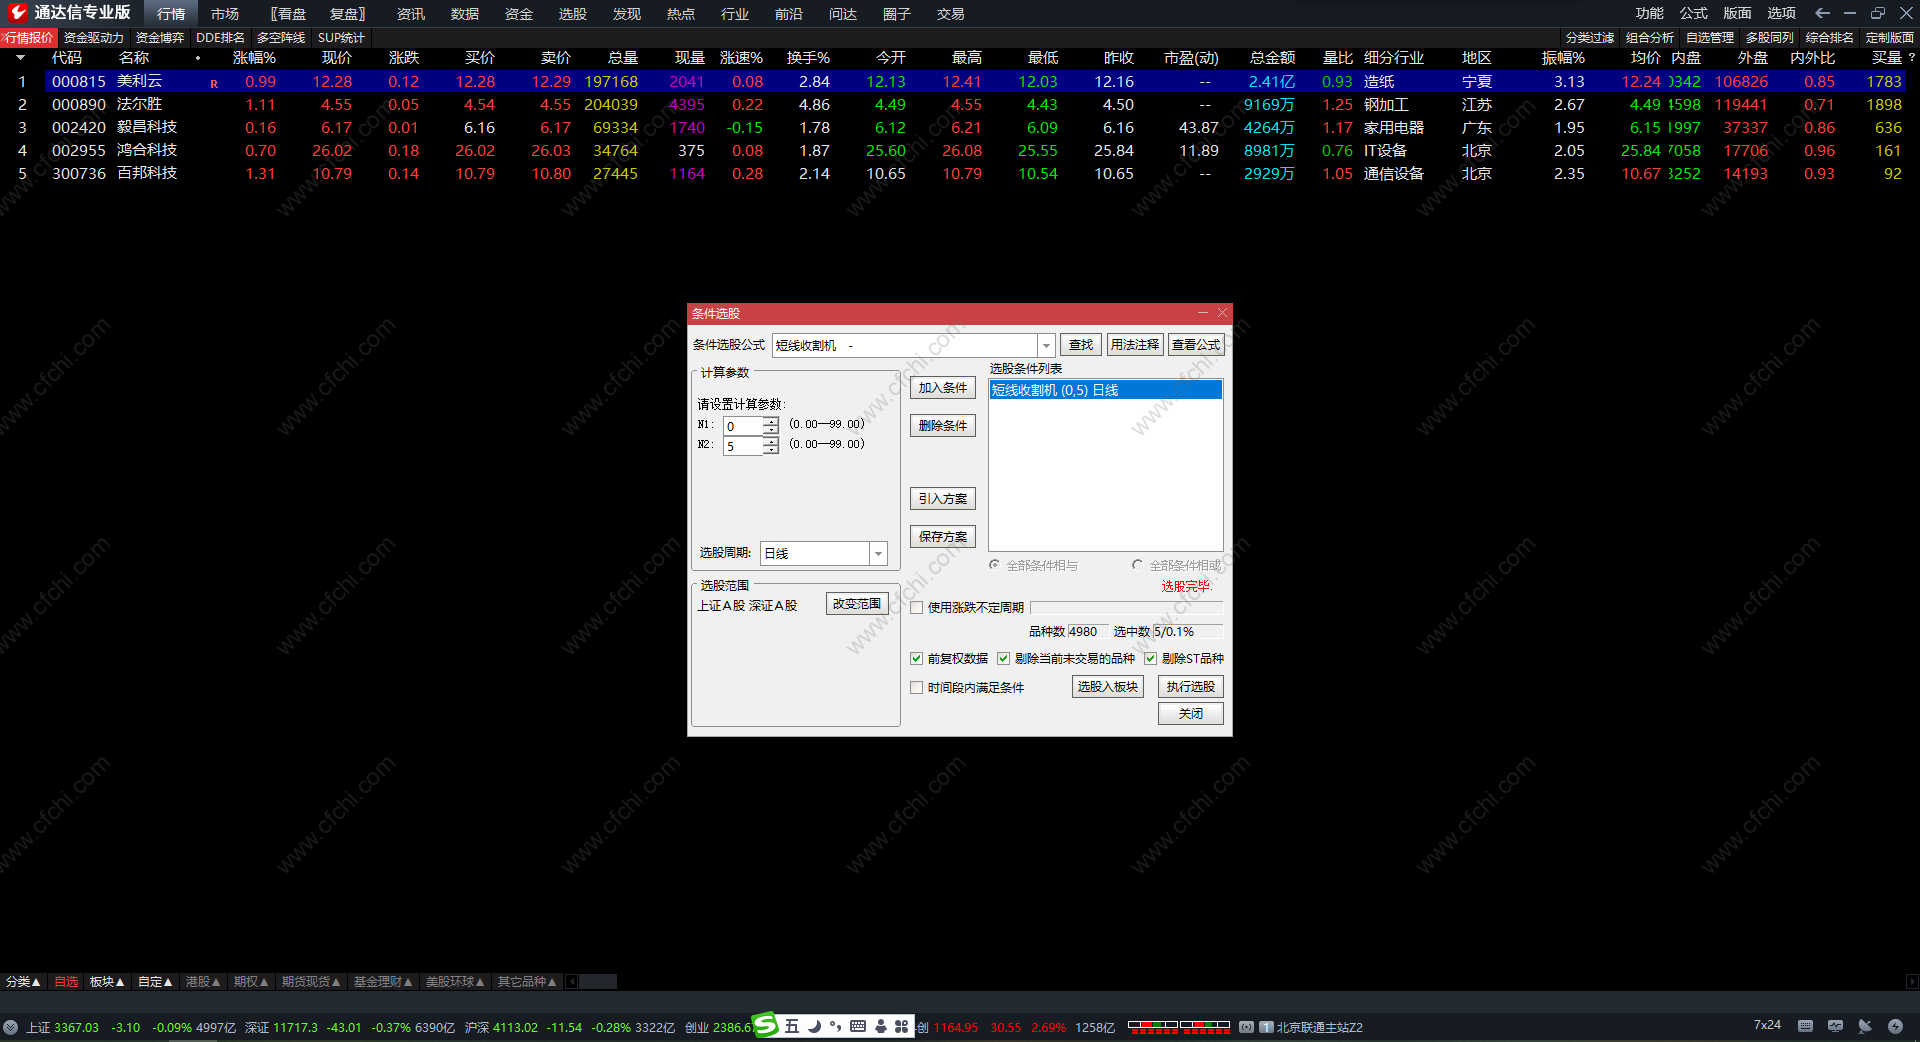Click the Tongdaxin logo icon
This screenshot has width=1920, height=1042.
click(18, 12)
